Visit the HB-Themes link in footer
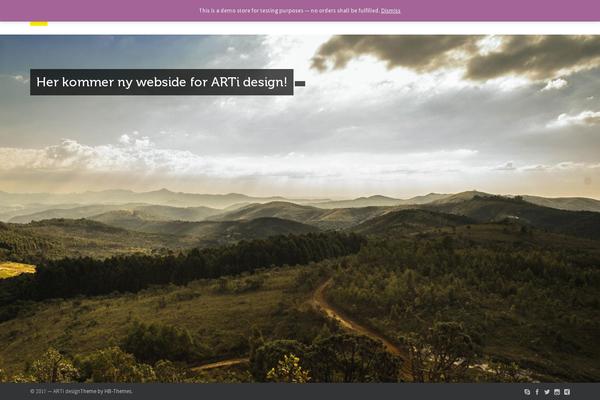This screenshot has width=600, height=400. click(x=118, y=391)
